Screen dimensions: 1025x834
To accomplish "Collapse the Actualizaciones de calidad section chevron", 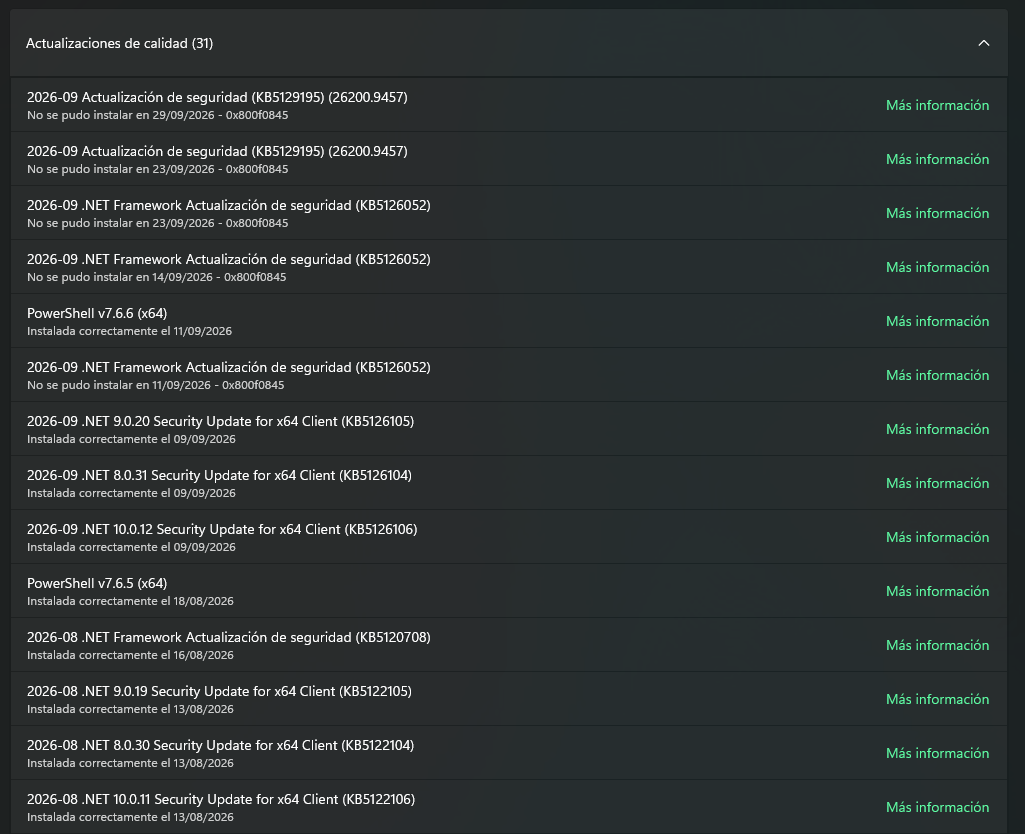I will tap(983, 43).
